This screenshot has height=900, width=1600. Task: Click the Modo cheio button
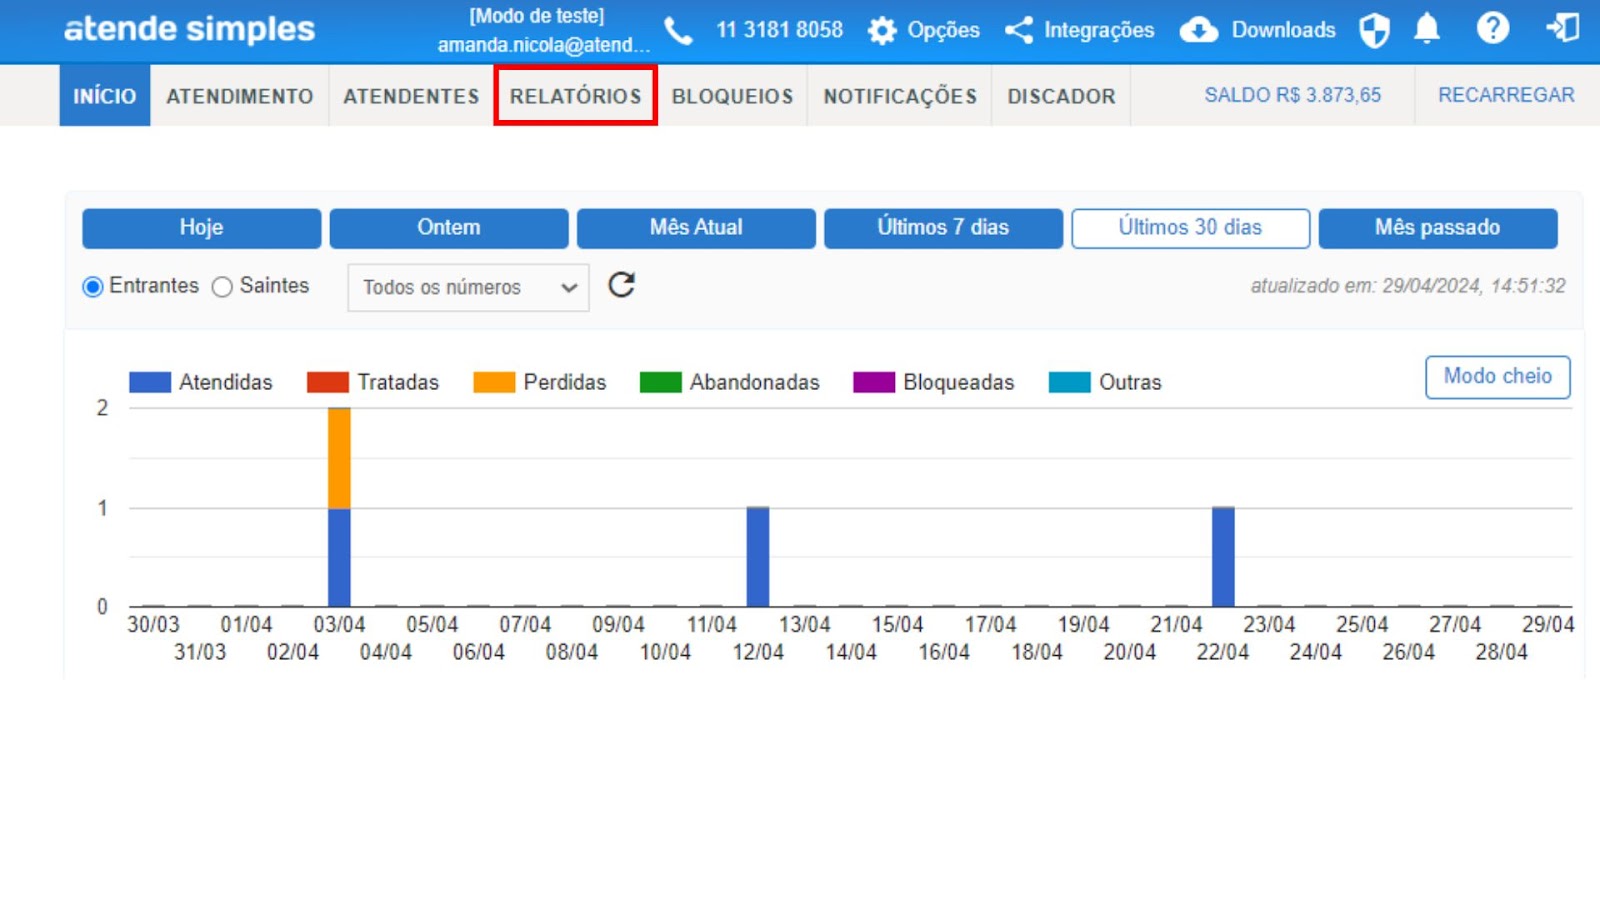1497,377
